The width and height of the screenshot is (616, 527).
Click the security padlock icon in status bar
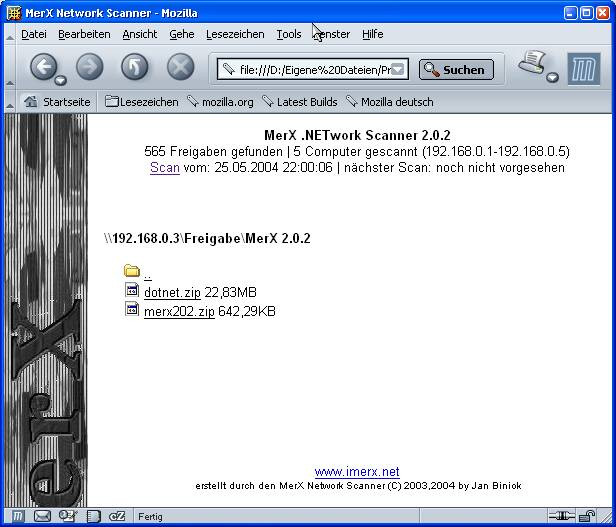click(587, 515)
